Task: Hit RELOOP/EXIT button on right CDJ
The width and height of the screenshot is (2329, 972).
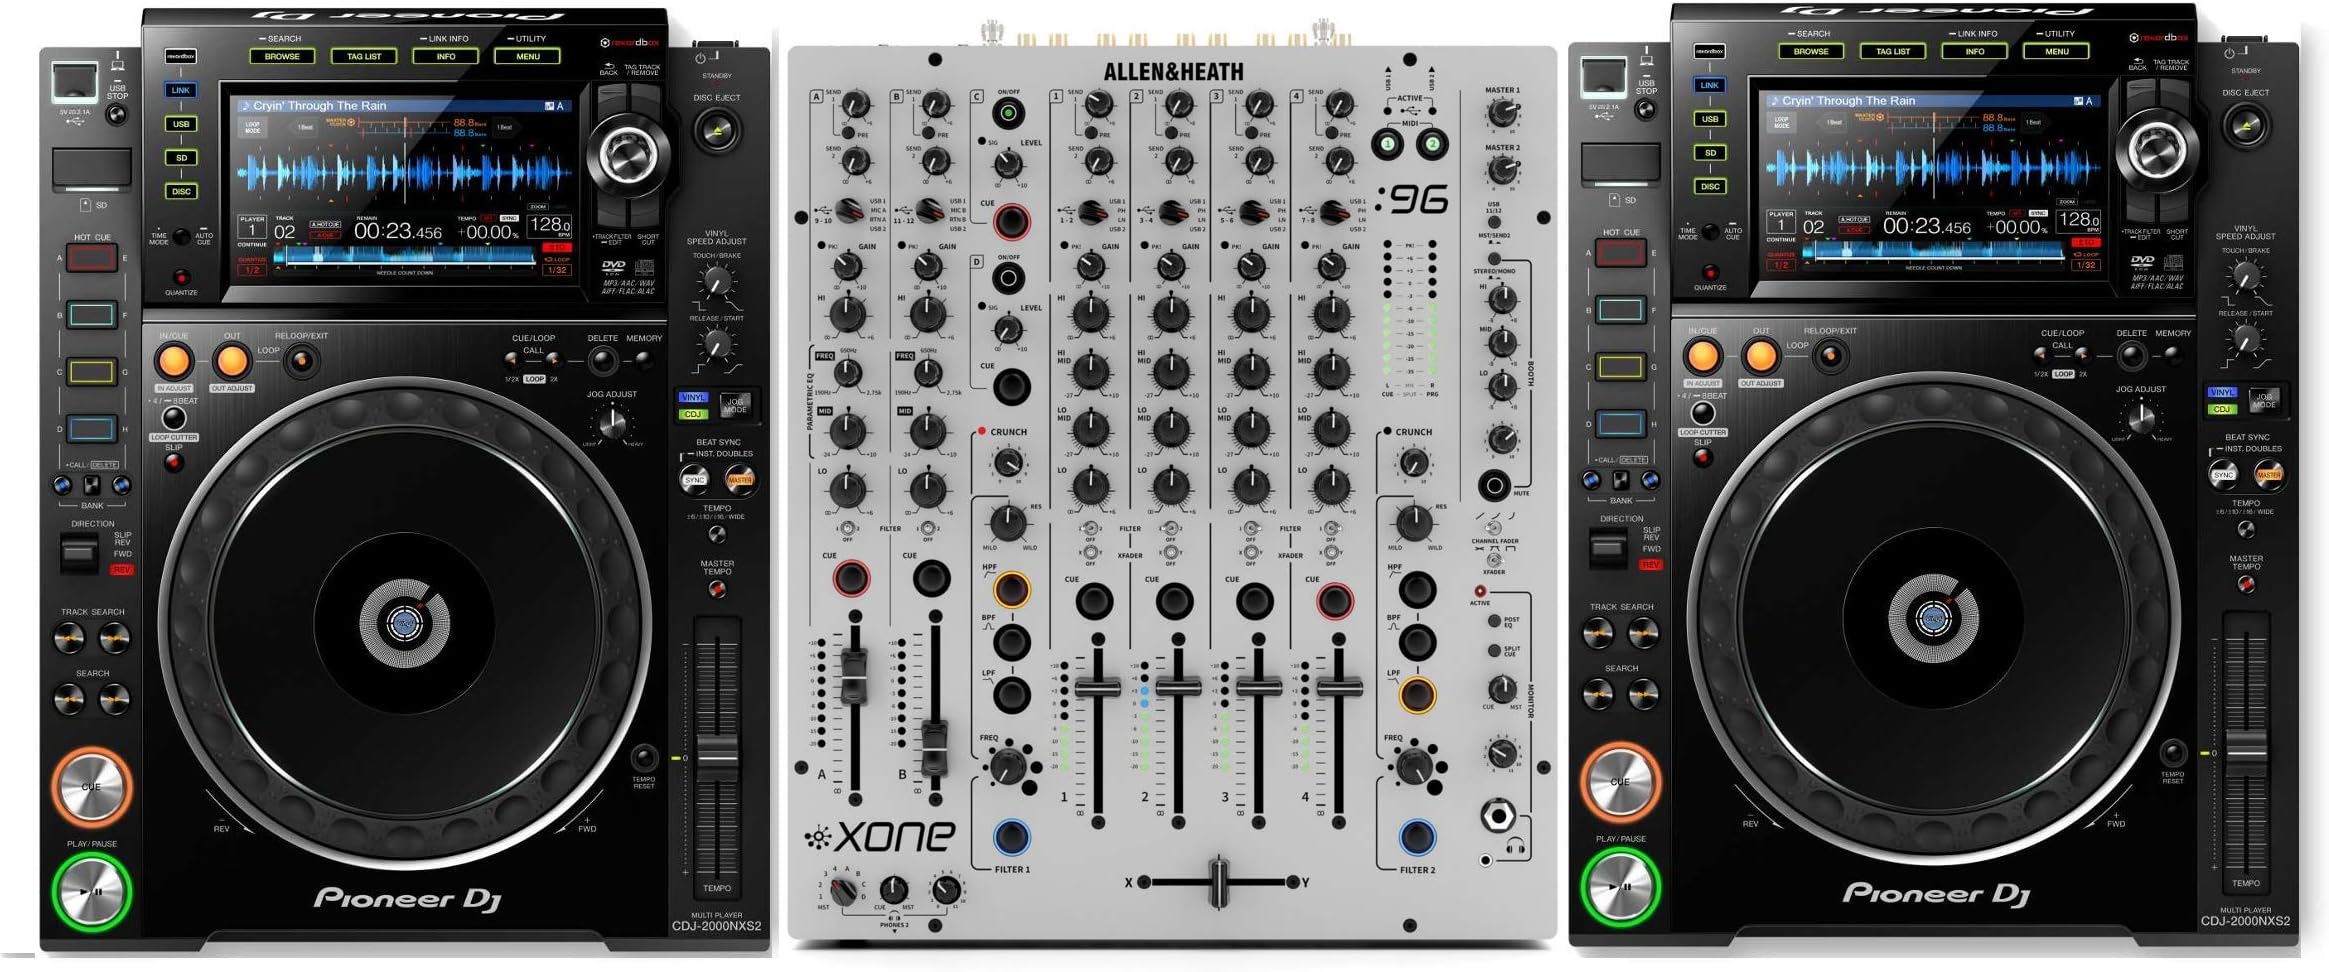Action: pyautogui.click(x=1830, y=356)
